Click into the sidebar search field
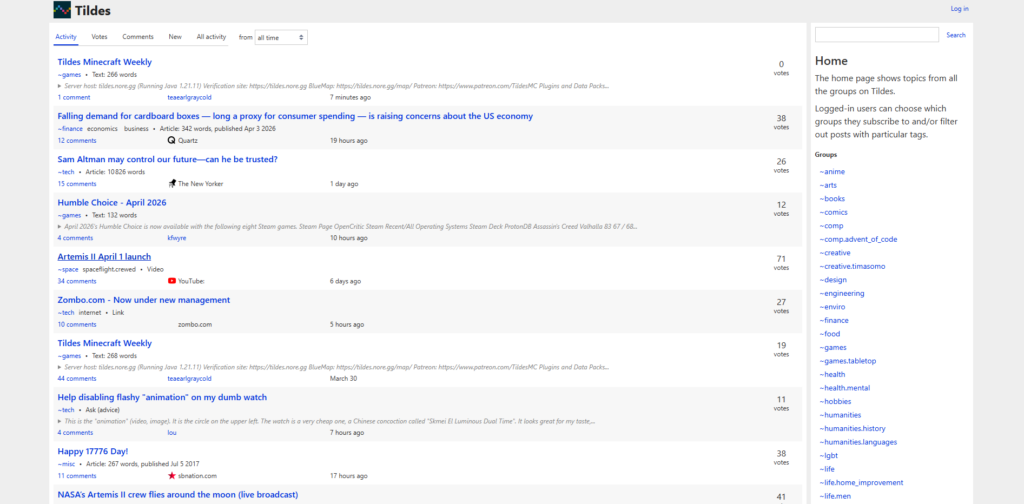Viewport: 1024px width, 504px height. point(876,35)
